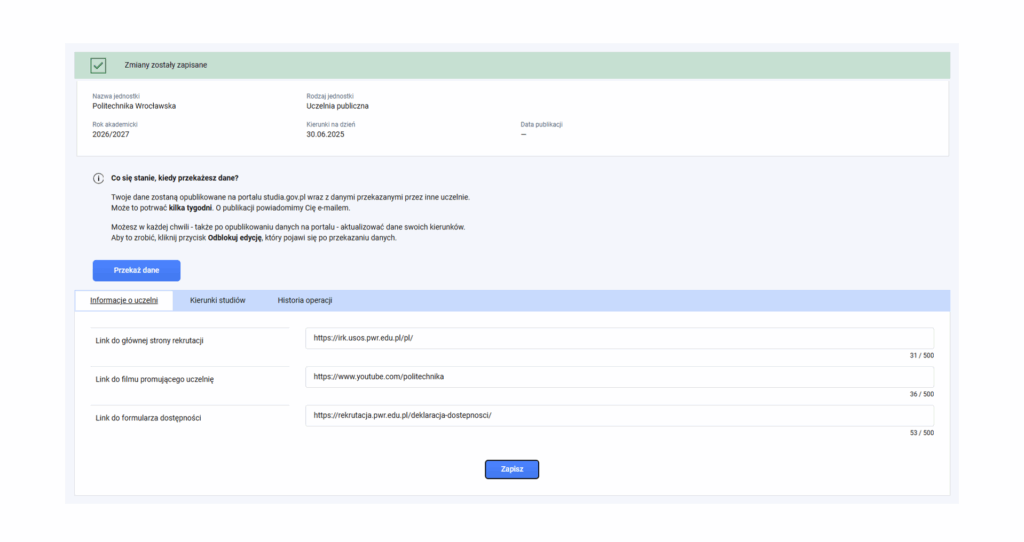Click the bold Odblokuj edycję text
The height and width of the screenshot is (542, 1024).
235,238
